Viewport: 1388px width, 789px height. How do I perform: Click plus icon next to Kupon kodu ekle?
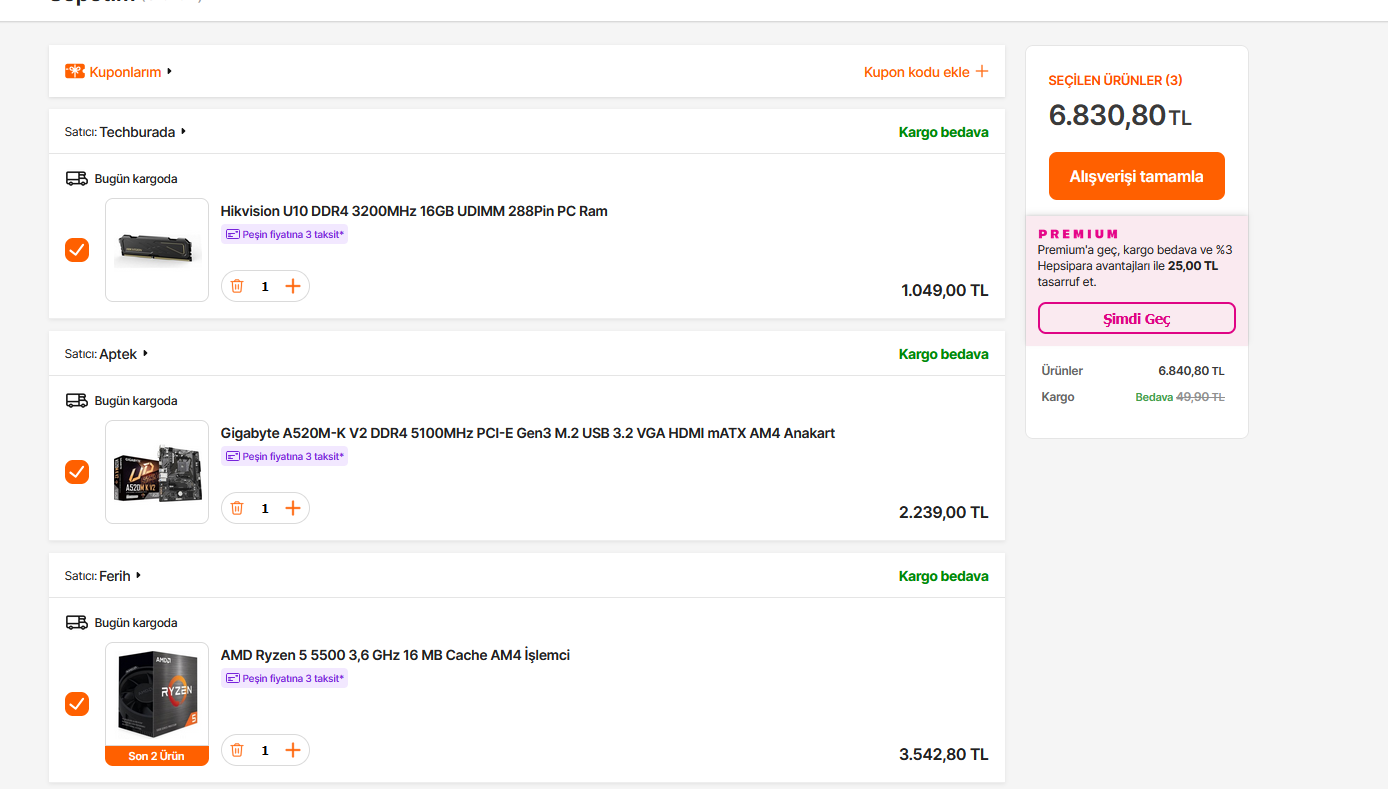click(x=982, y=72)
